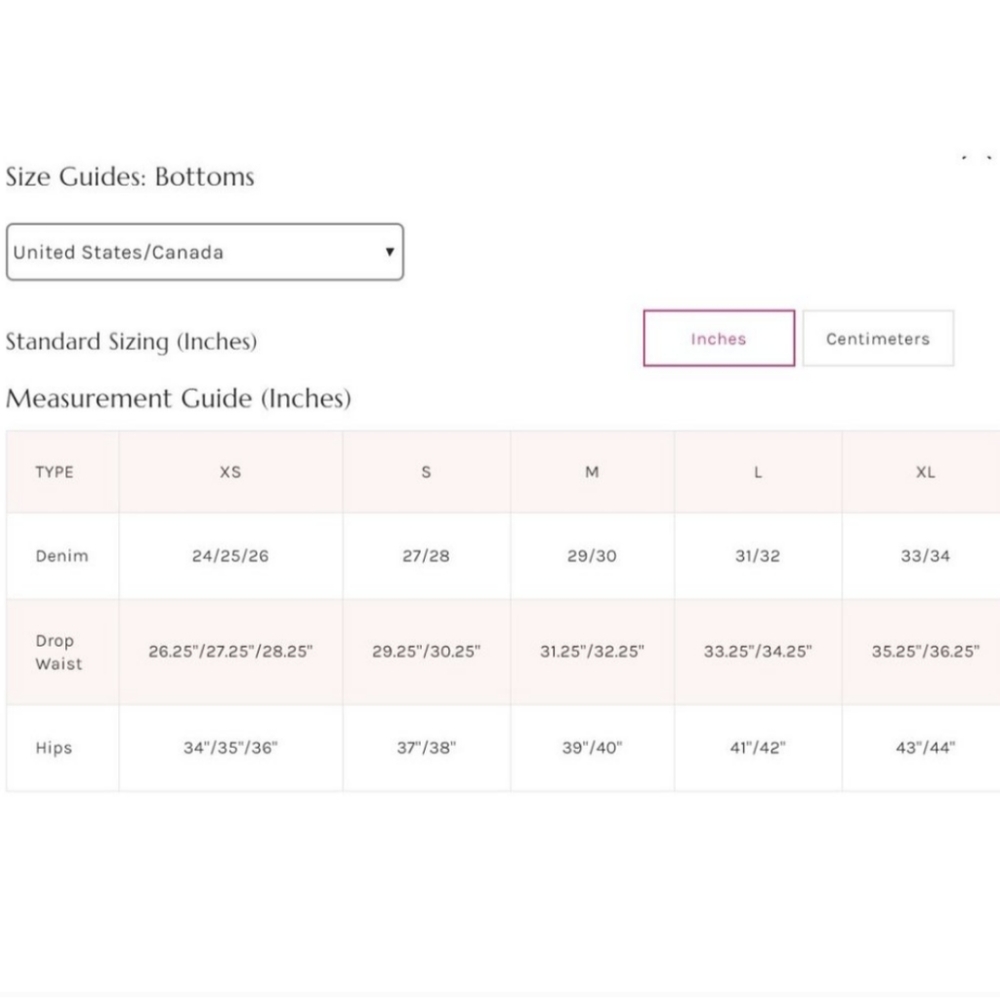Click the S column header

click(x=426, y=472)
